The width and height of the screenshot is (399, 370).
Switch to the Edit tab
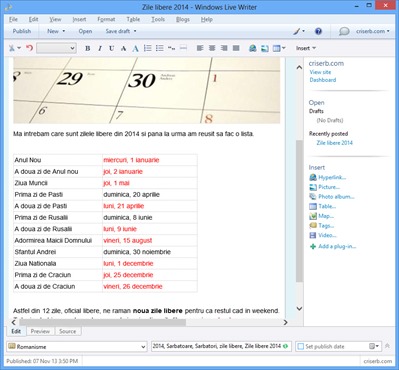pos(16,331)
